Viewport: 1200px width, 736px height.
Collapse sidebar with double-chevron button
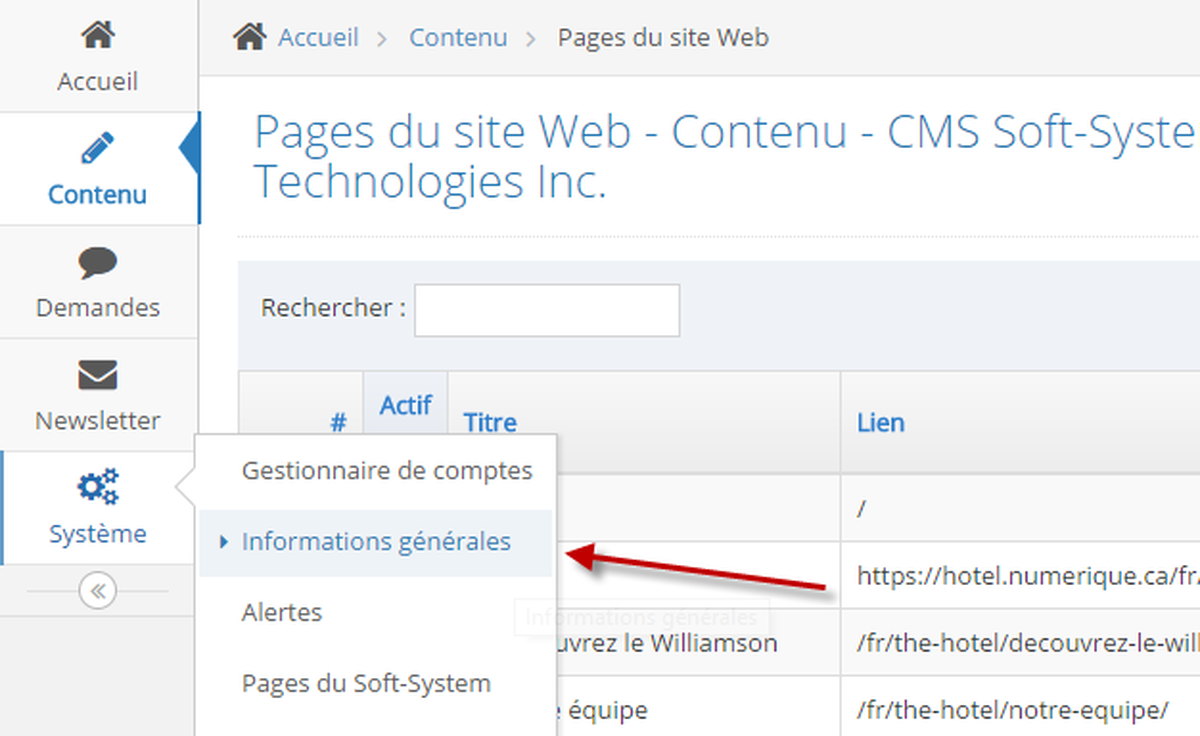97,591
